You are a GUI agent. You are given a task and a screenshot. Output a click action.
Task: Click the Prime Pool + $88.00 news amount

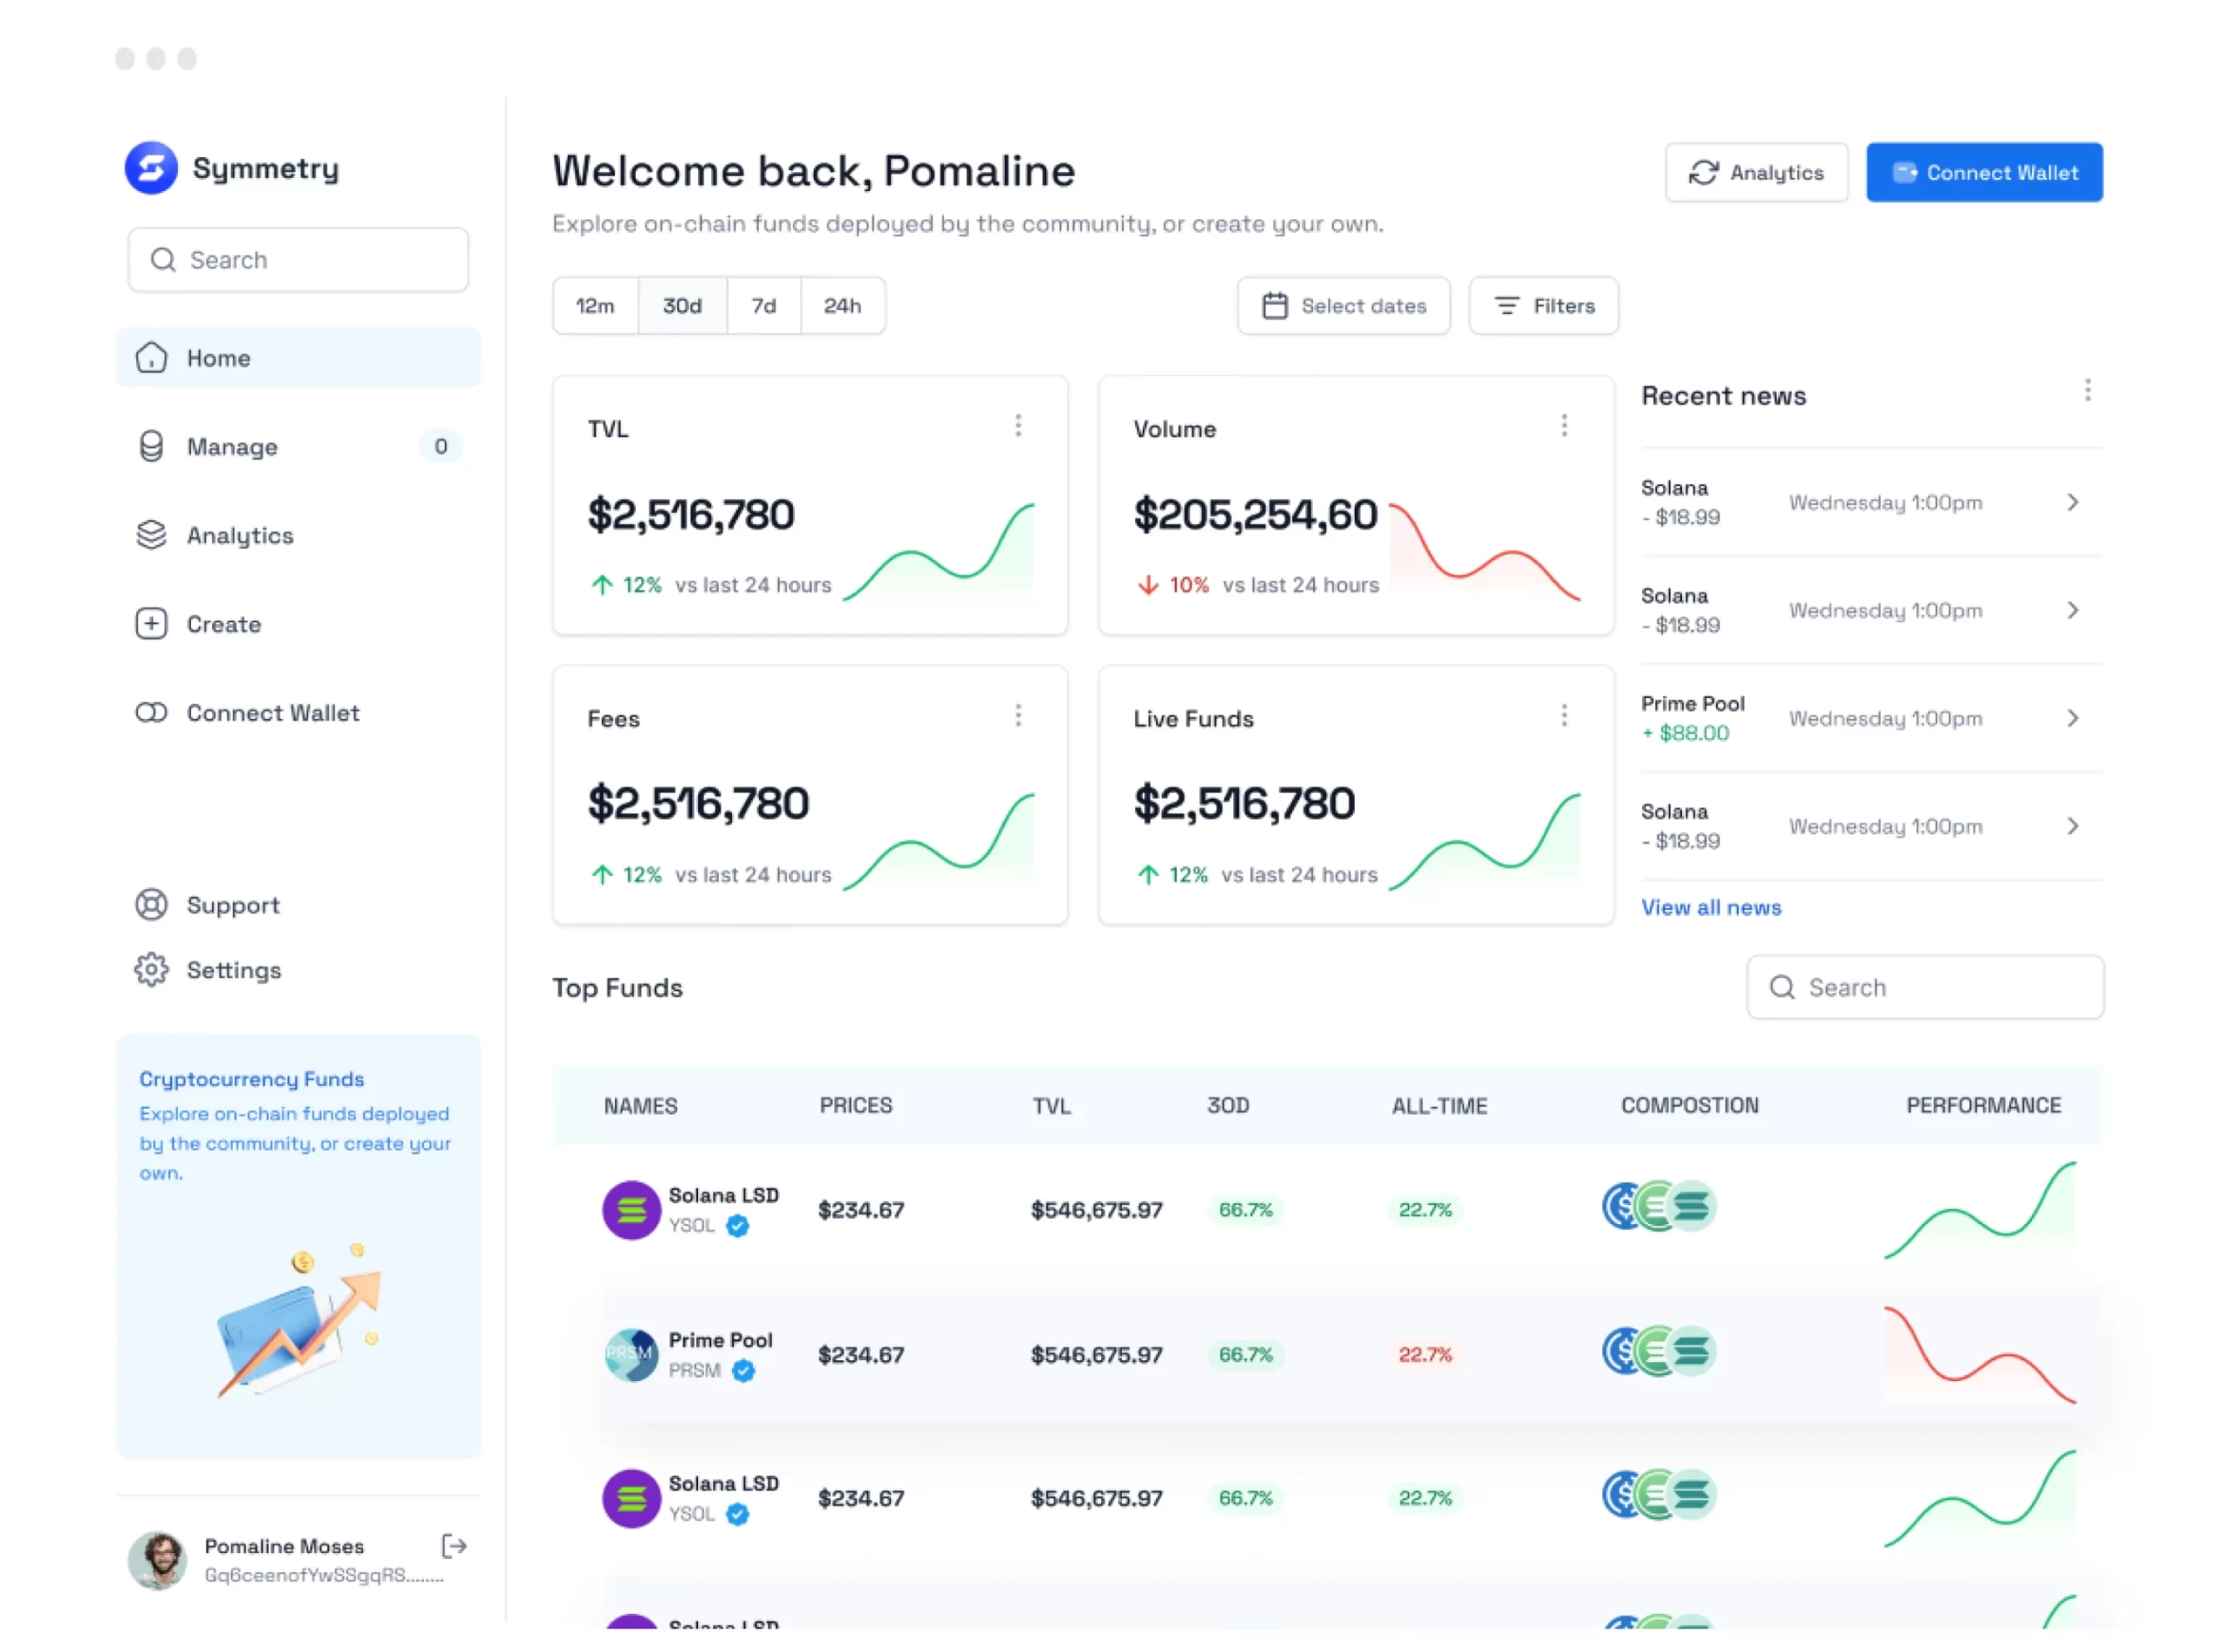[x=1686, y=733]
